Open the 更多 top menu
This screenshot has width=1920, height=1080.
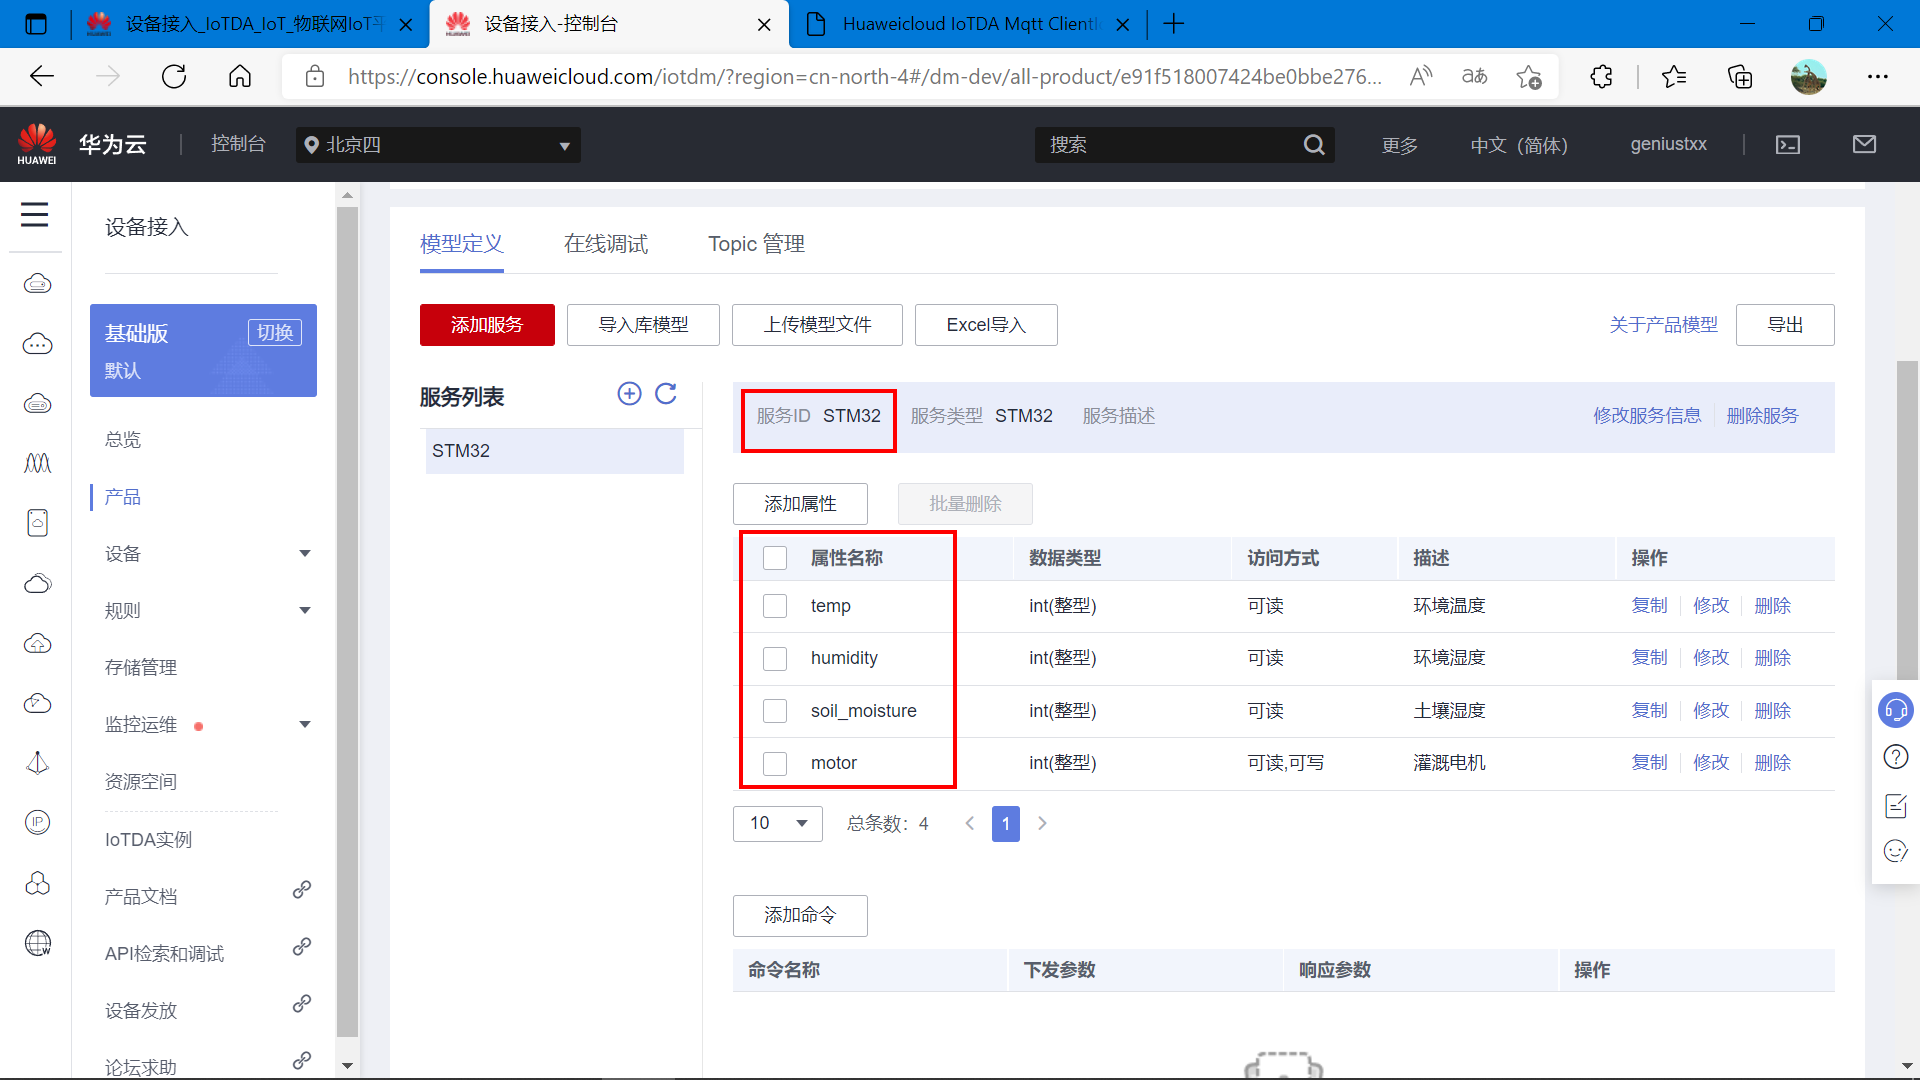pyautogui.click(x=1400, y=145)
